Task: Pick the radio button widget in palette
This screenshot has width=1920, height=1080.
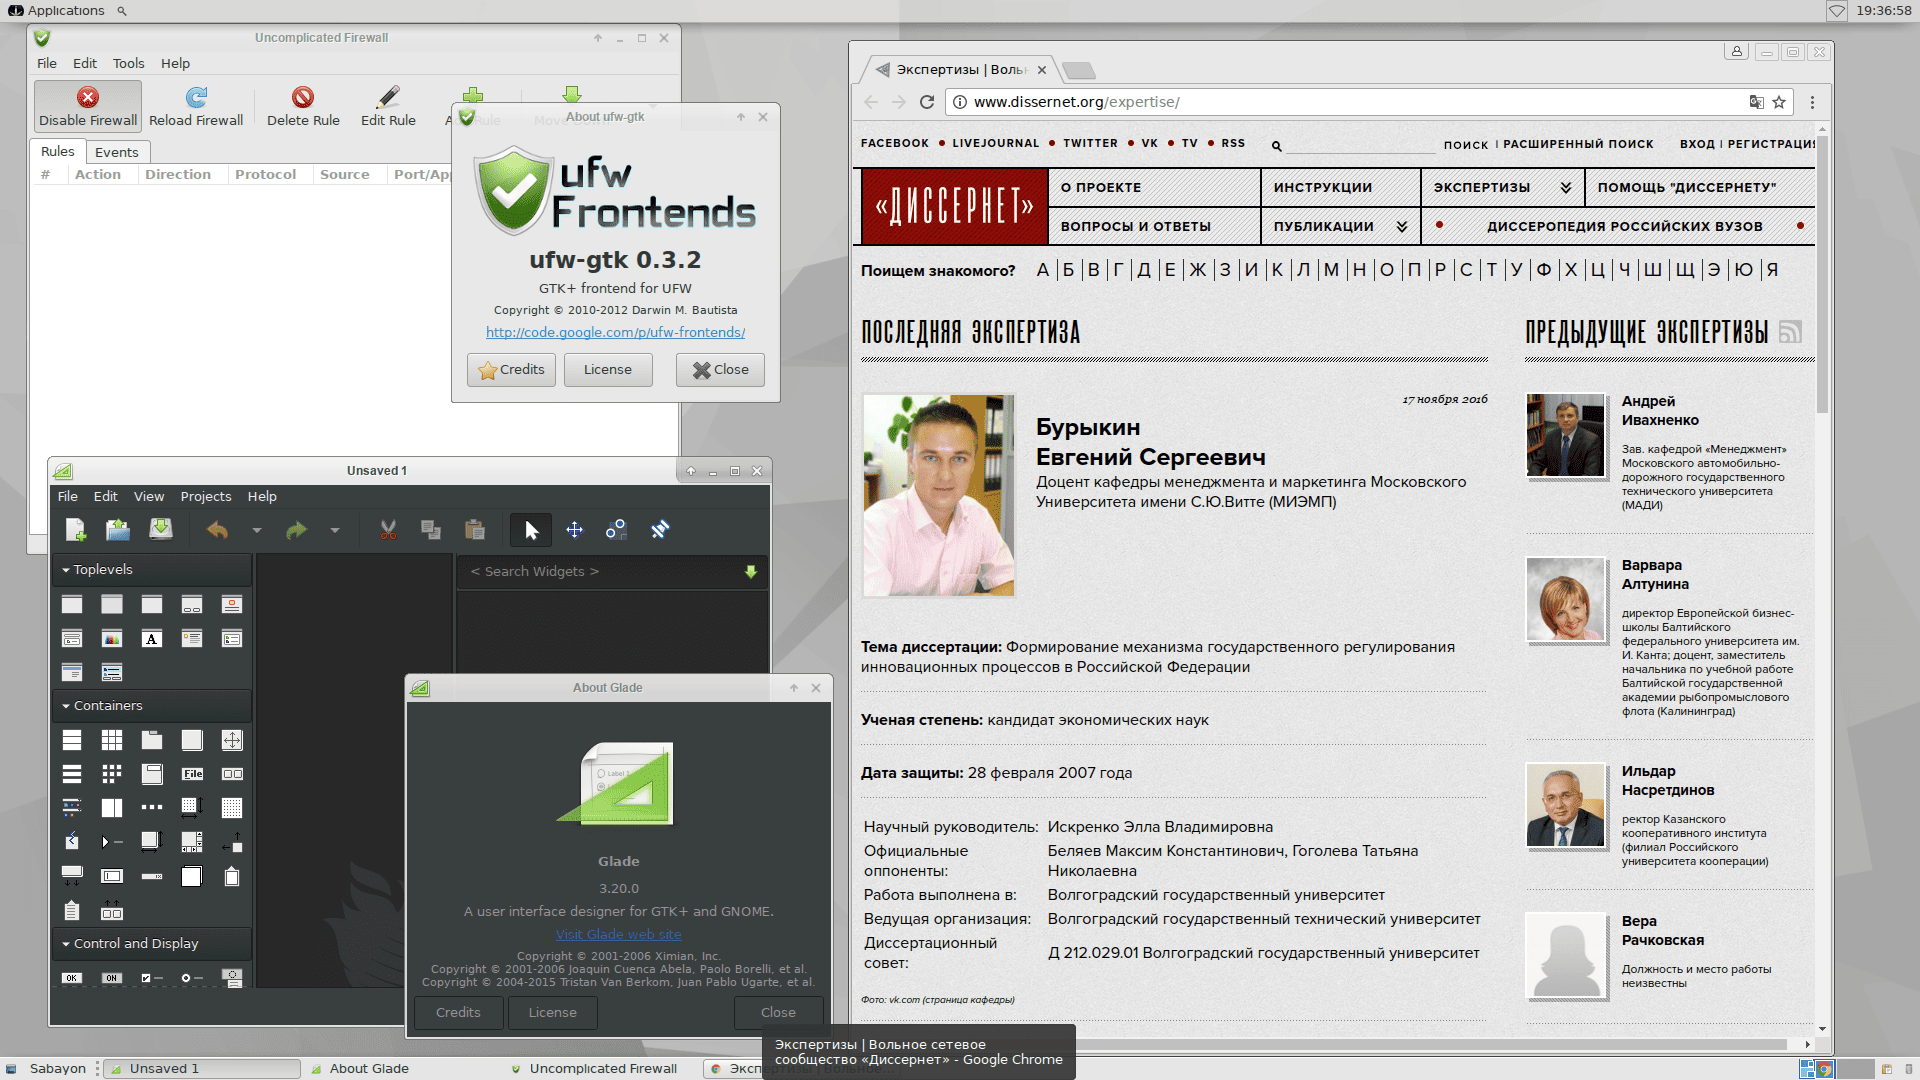Action: tap(192, 978)
